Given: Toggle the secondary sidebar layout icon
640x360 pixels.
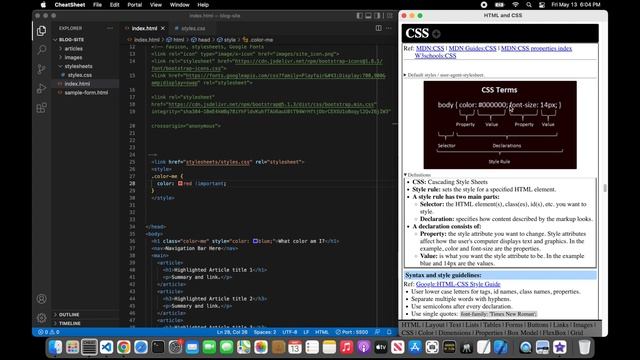Looking at the screenshot, I should 377,16.
